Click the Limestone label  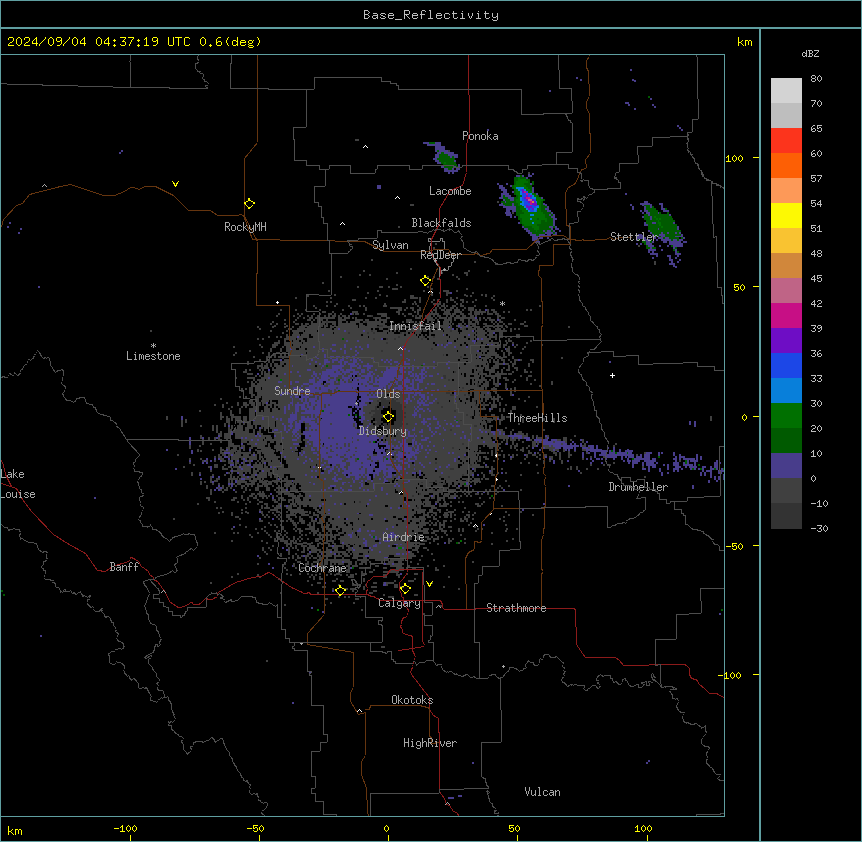[x=153, y=356]
